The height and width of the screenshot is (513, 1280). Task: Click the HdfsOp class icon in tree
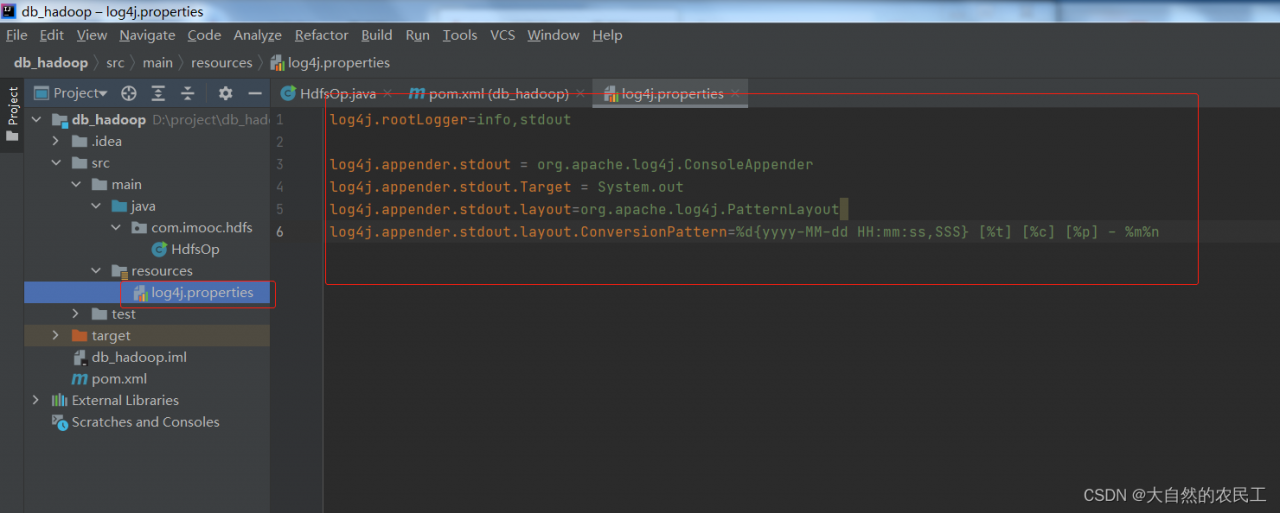click(159, 249)
